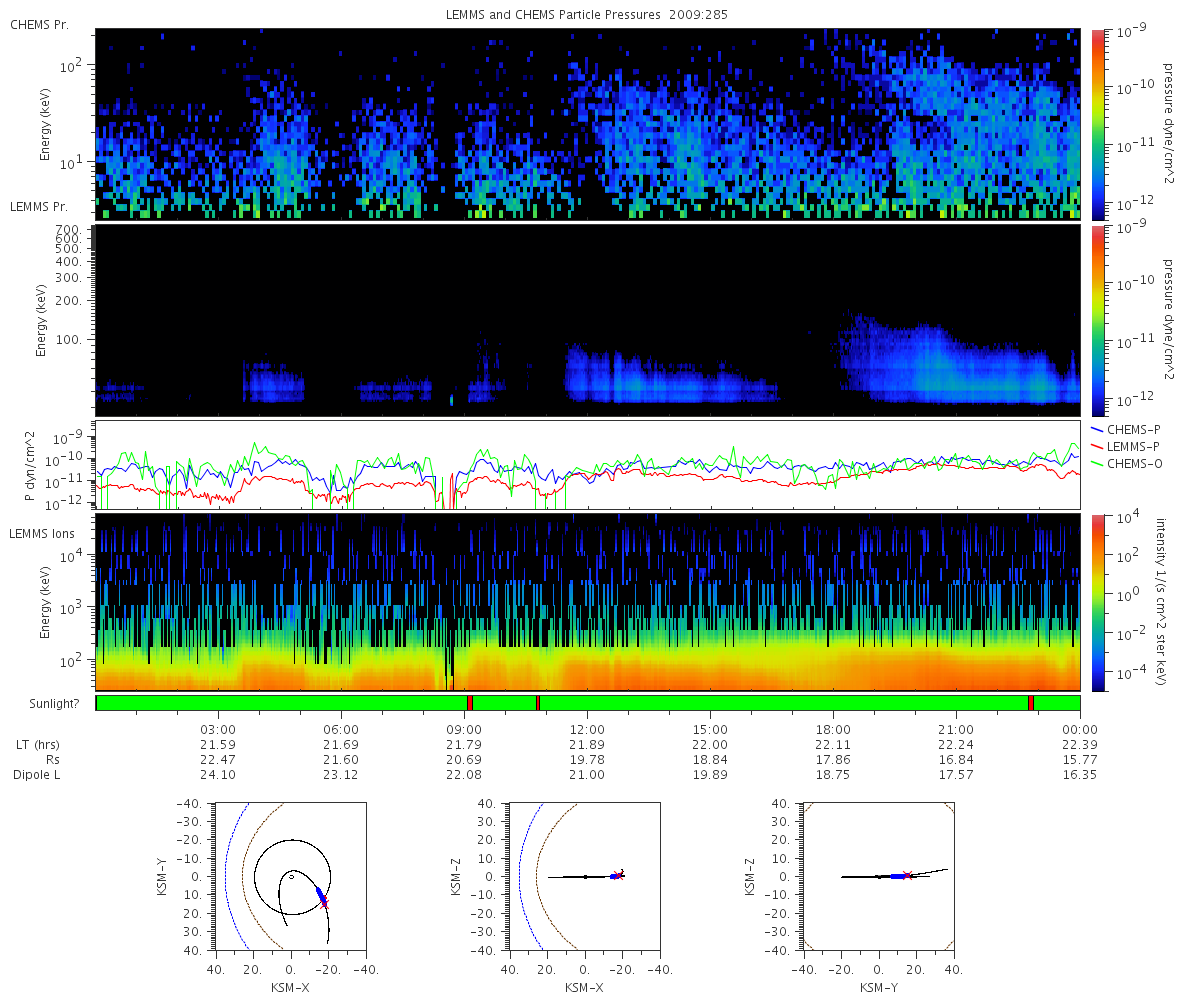
Task: Click the '06:00' time axis label
Action: pos(341,730)
